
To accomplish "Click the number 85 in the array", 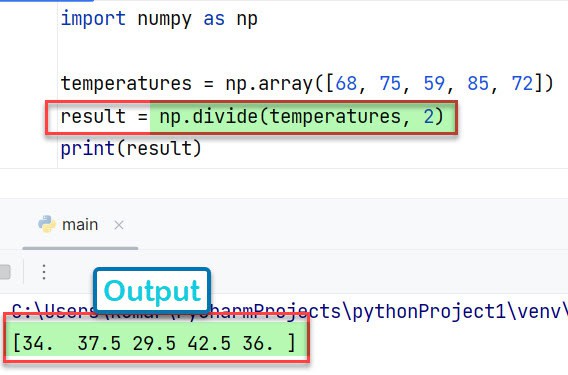I will pos(478,84).
